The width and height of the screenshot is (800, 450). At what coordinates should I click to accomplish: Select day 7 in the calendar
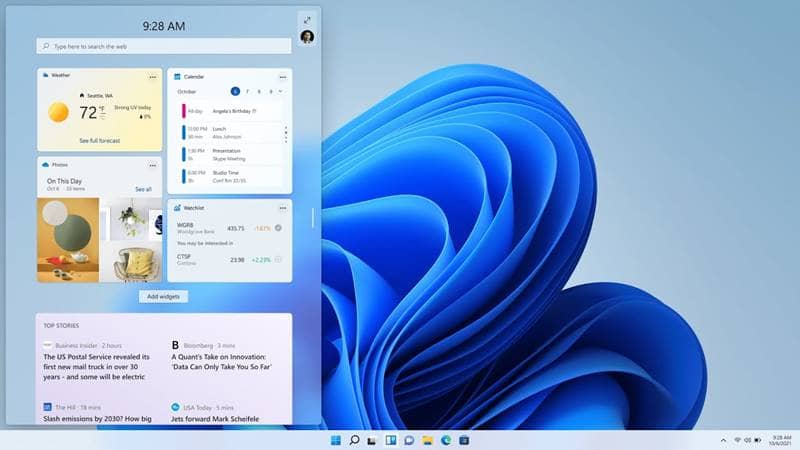click(x=247, y=91)
